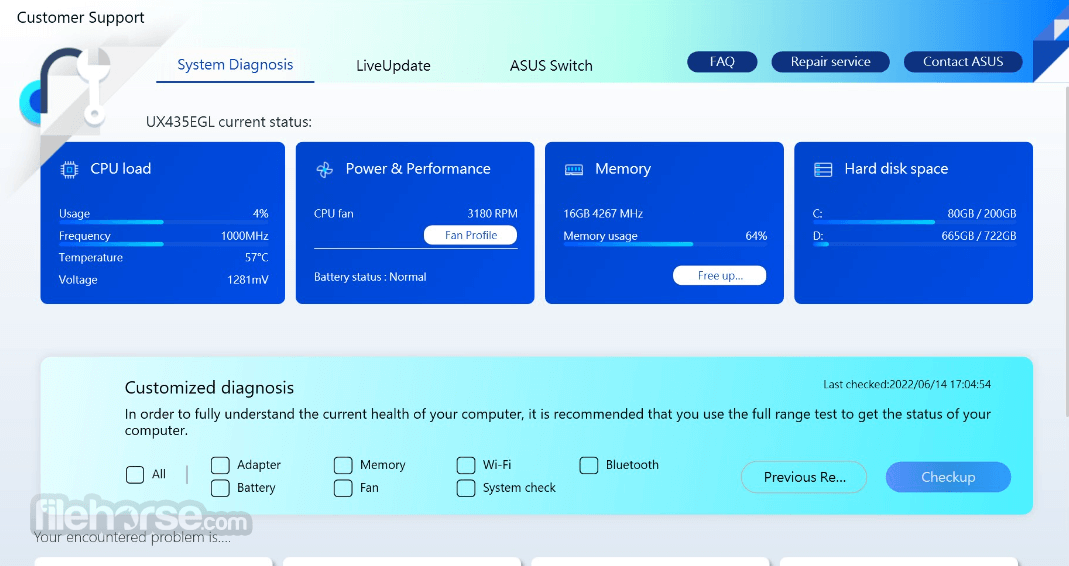Click the 1281mV voltage value
Image resolution: width=1069 pixels, height=566 pixels.
click(247, 280)
